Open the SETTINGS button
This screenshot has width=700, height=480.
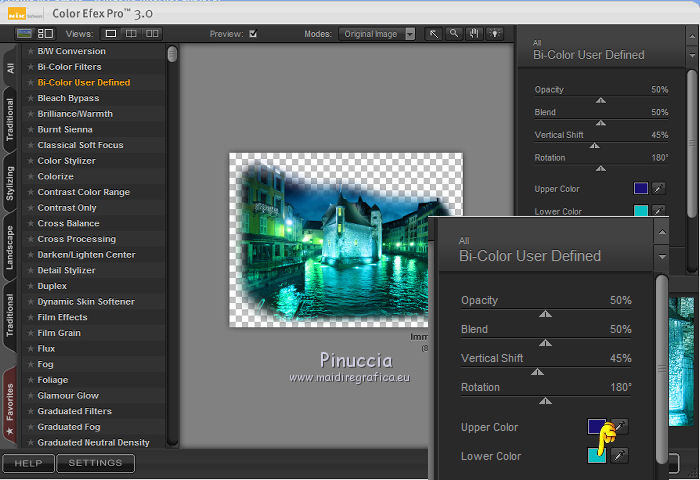tap(95, 463)
